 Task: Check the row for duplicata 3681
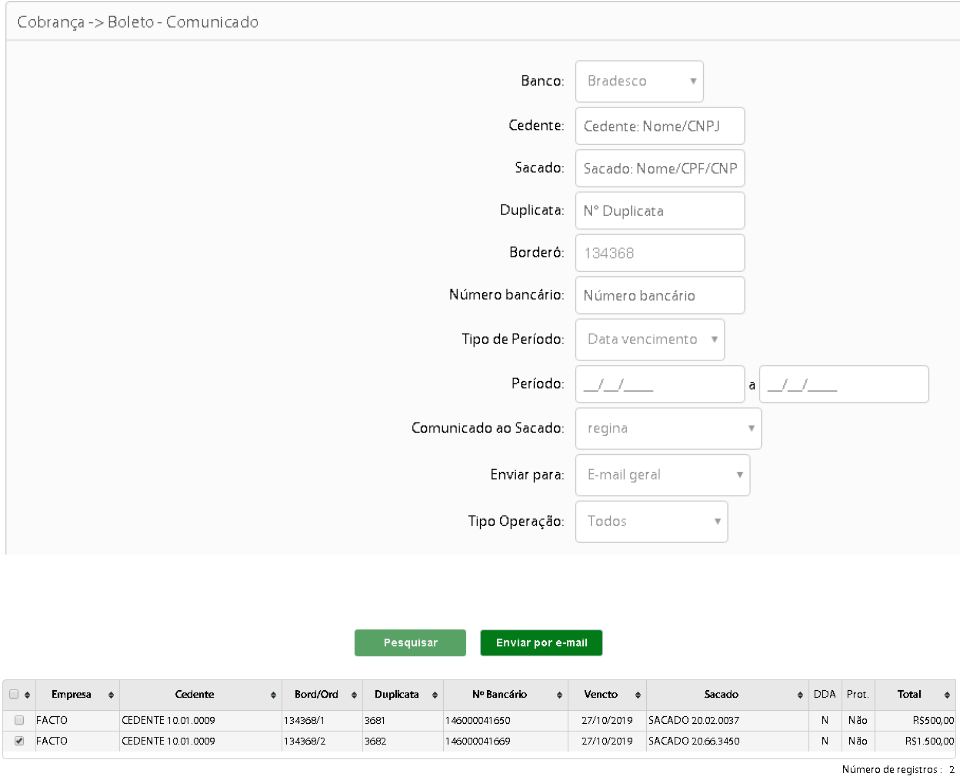pyautogui.click(x=19, y=720)
